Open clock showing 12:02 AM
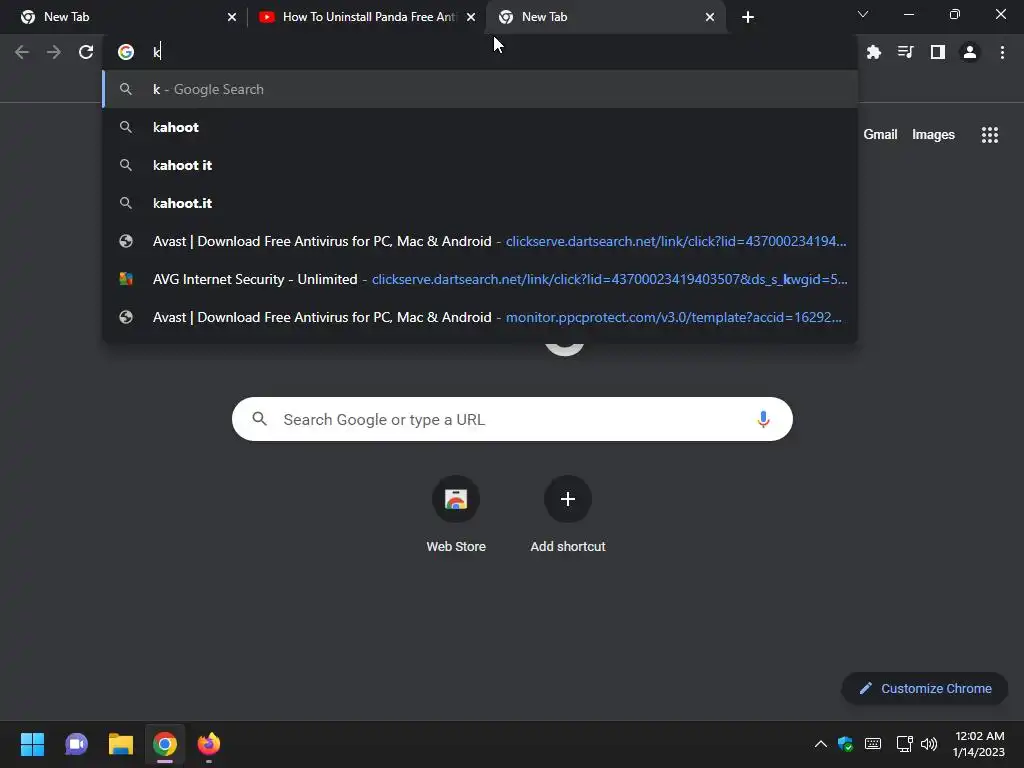This screenshot has height=768, width=1024. click(x=978, y=744)
